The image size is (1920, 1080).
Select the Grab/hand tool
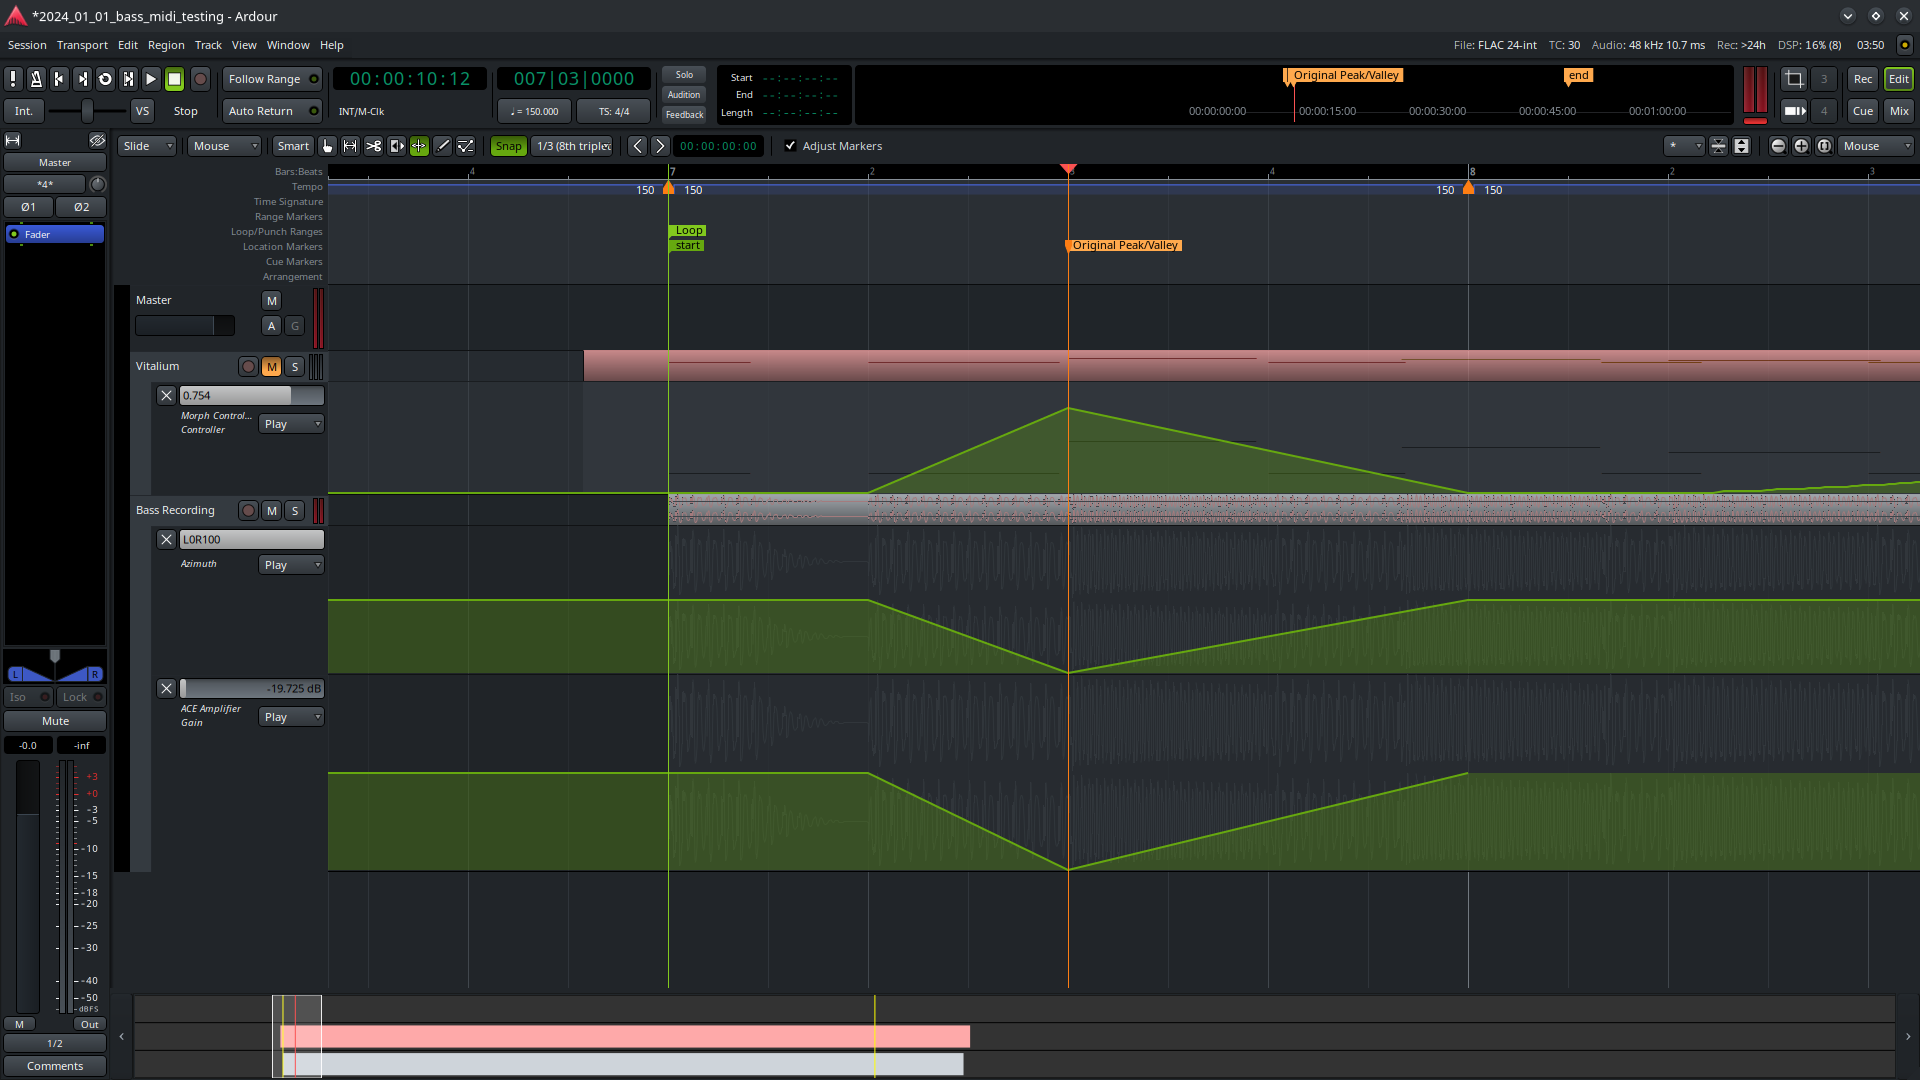click(327, 146)
